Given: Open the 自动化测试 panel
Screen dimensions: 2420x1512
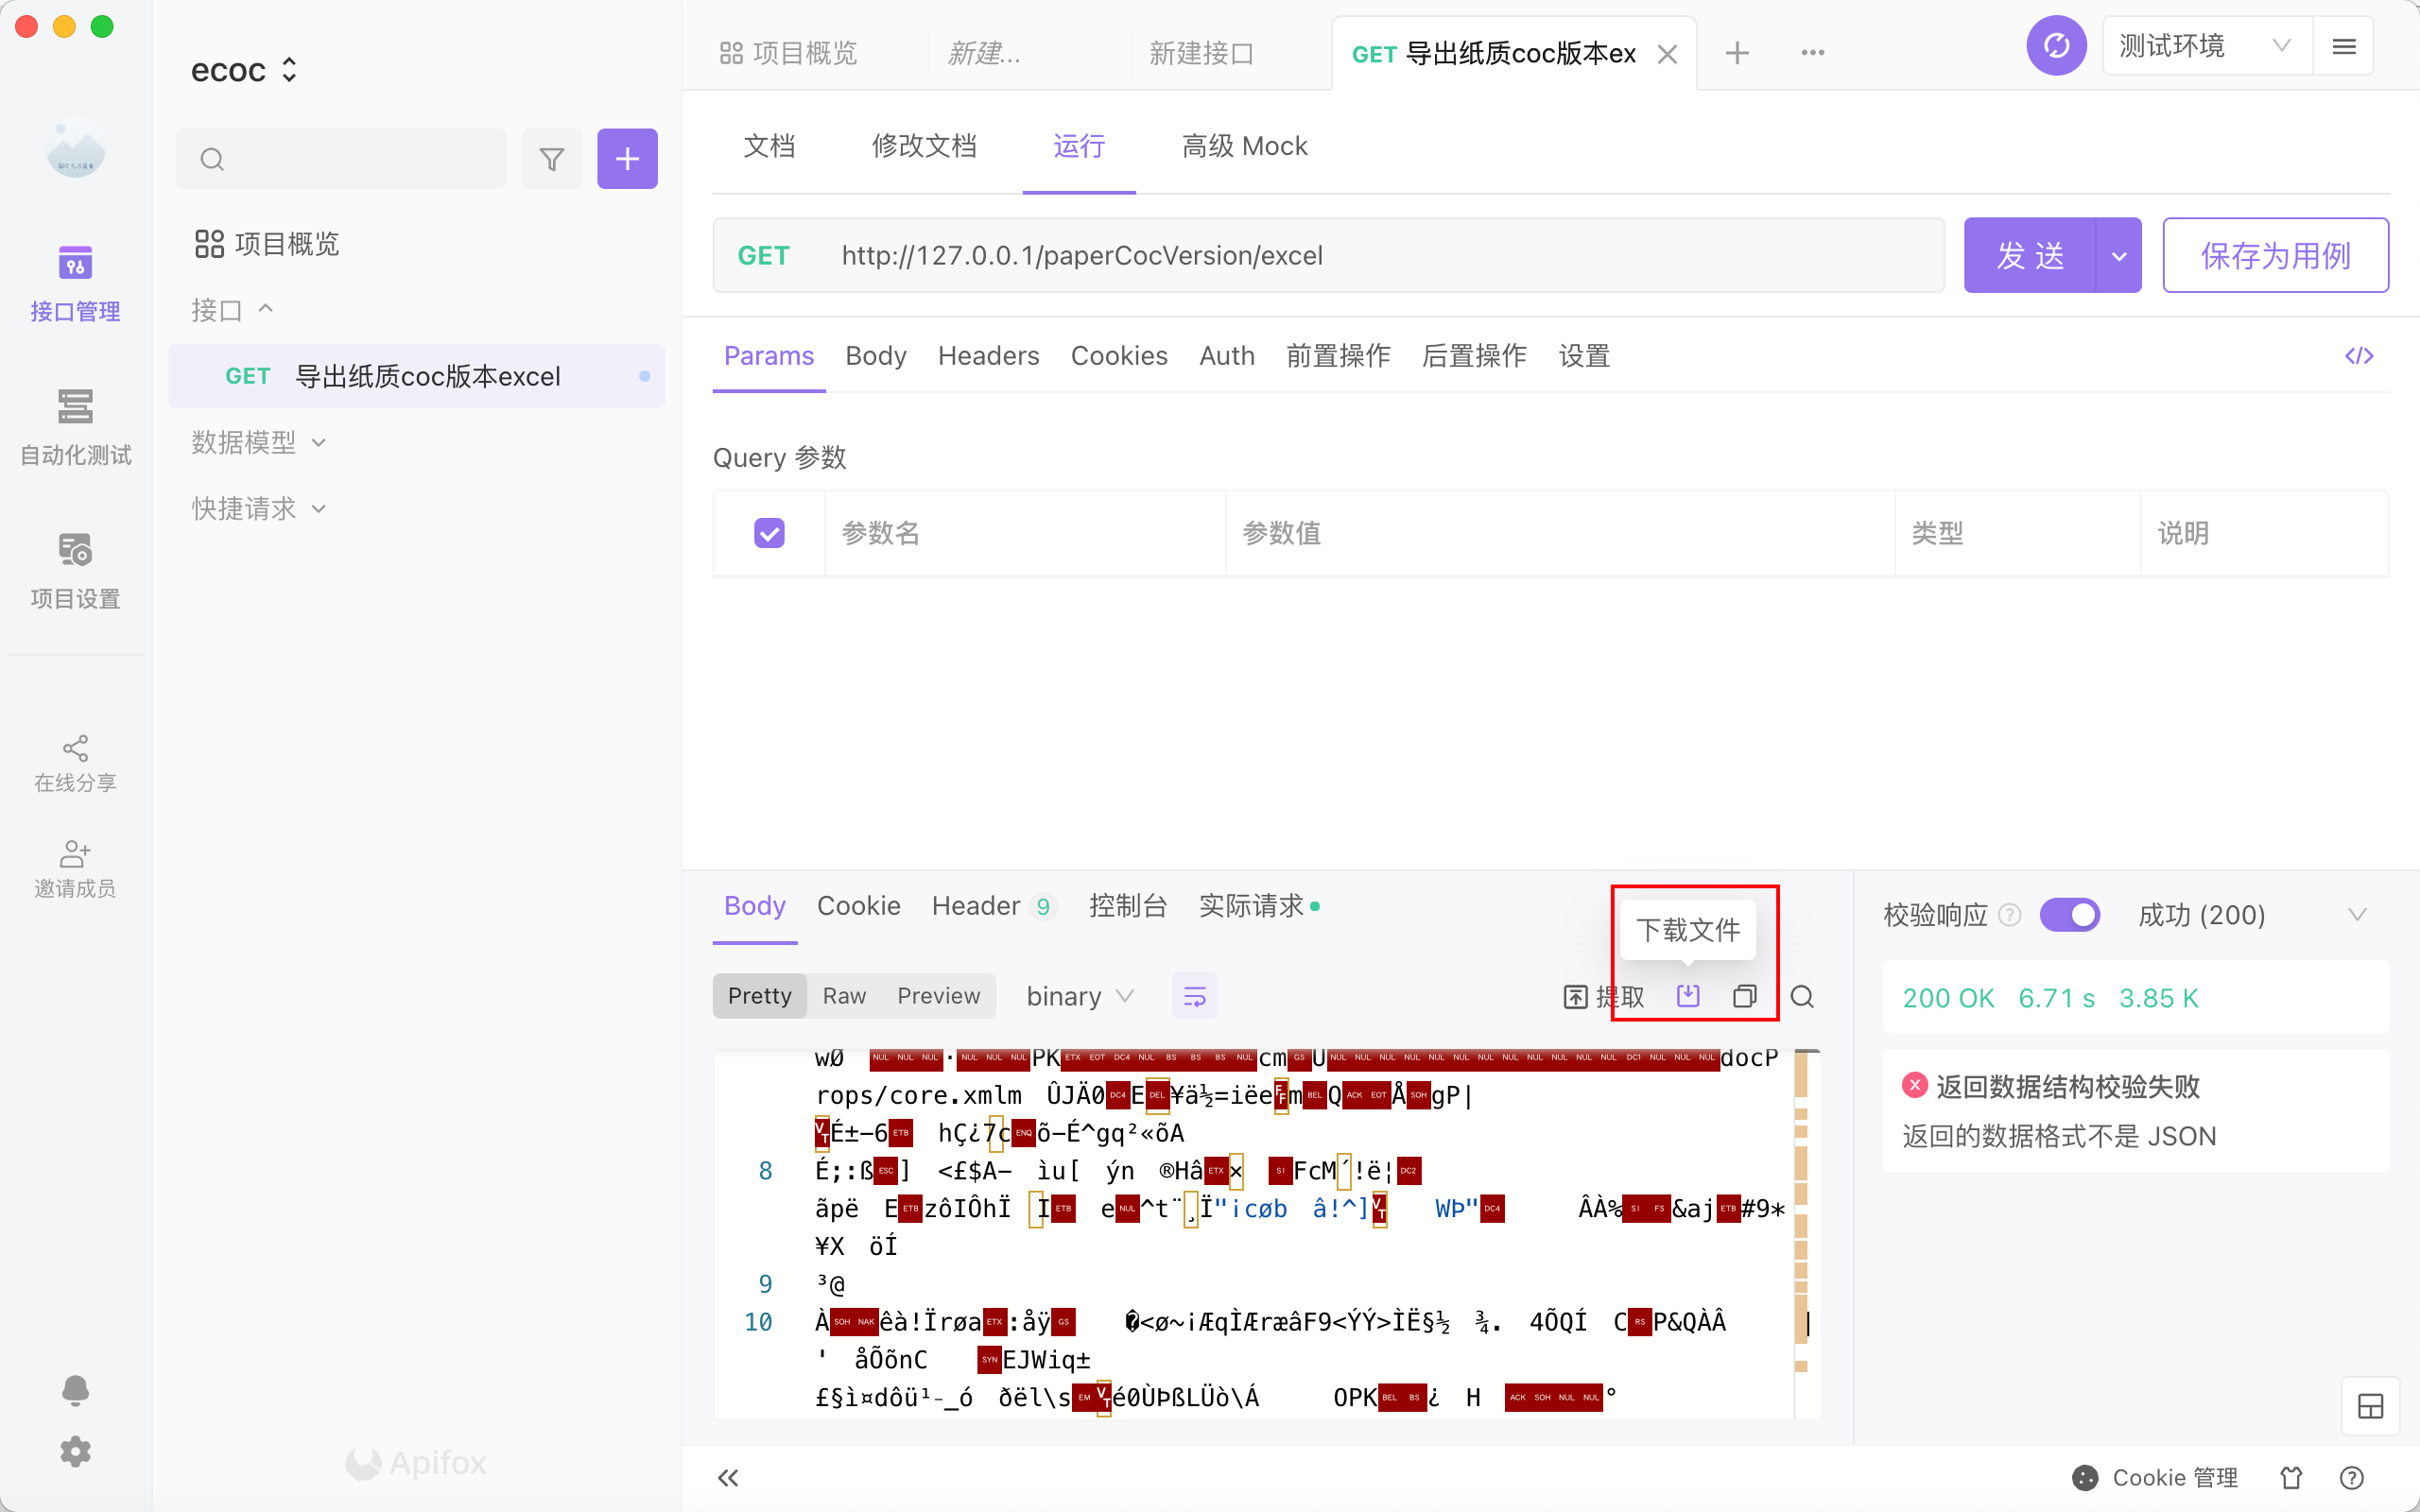Looking at the screenshot, I should click(x=75, y=427).
